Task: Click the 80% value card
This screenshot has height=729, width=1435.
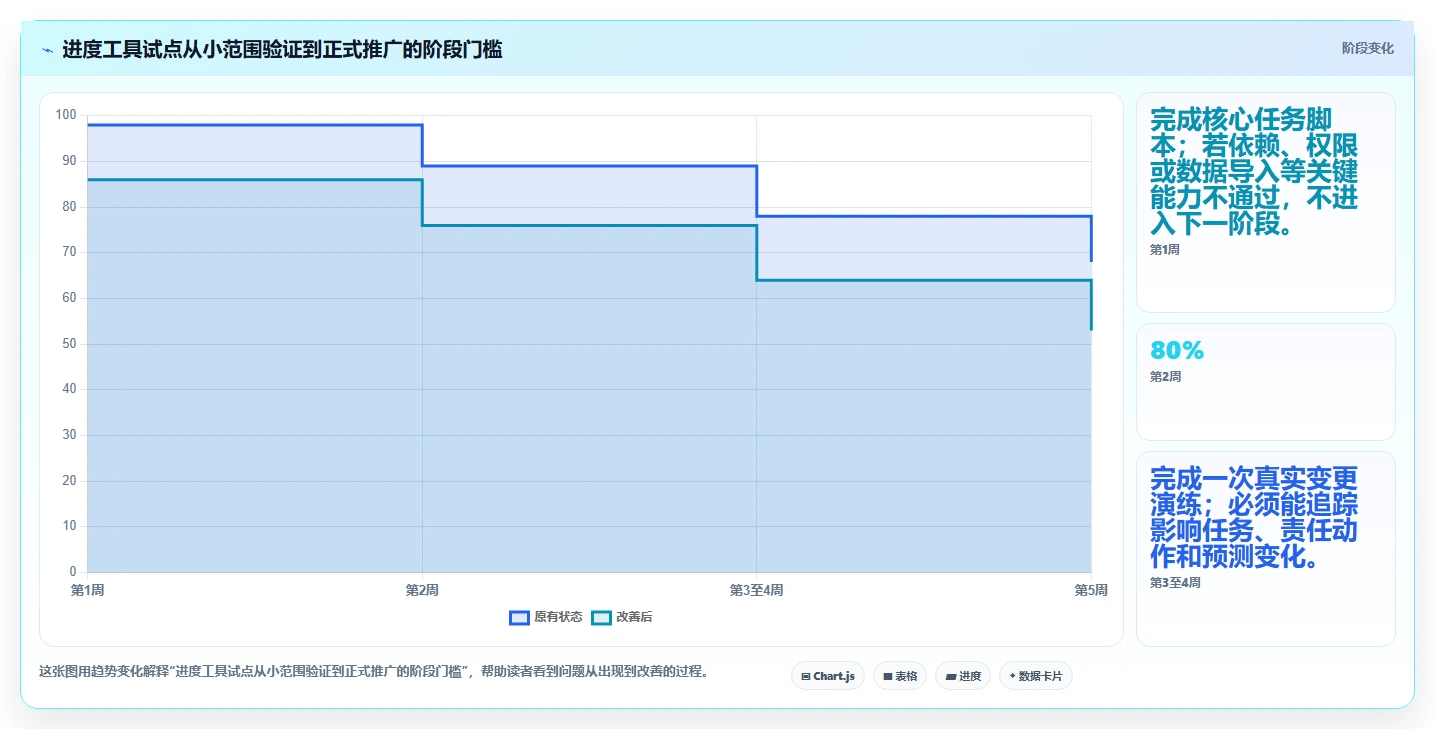Action: [x=1265, y=382]
